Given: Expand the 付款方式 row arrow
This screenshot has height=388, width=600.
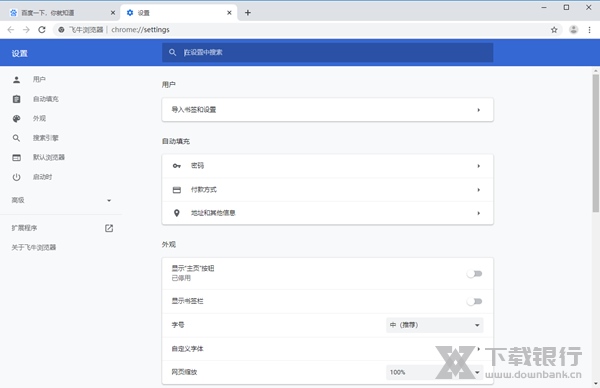Looking at the screenshot, I should click(x=478, y=190).
